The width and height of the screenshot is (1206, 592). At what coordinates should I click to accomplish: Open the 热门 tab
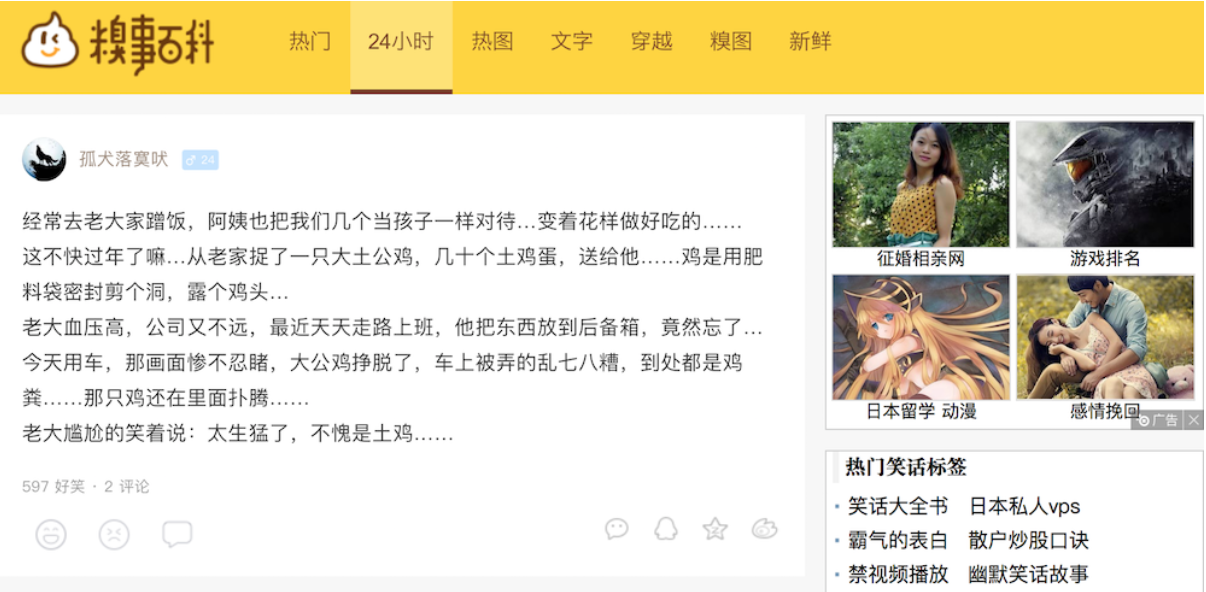click(x=310, y=42)
